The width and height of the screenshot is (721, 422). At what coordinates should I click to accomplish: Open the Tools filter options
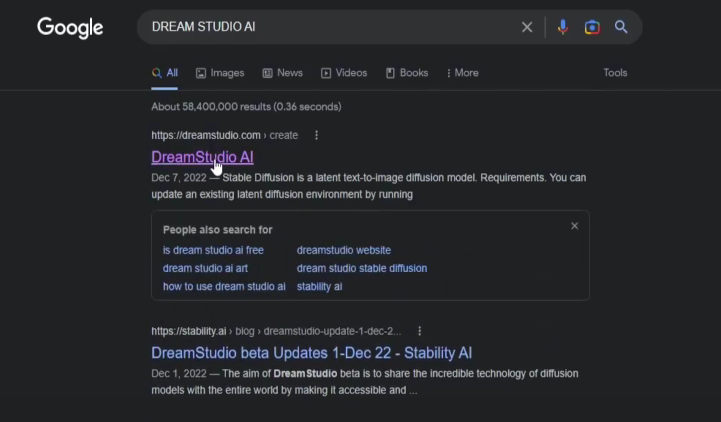(x=615, y=73)
